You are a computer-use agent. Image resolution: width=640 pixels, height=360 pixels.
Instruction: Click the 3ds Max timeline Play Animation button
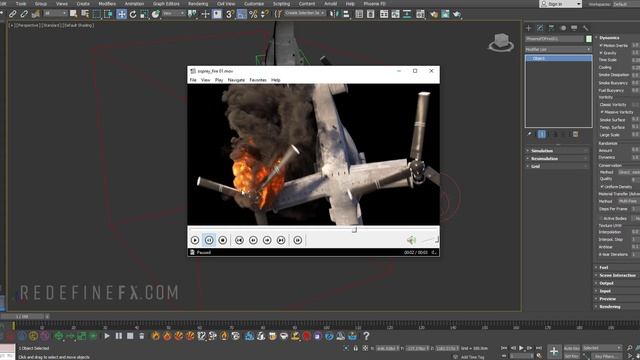pyautogui.click(x=521, y=348)
